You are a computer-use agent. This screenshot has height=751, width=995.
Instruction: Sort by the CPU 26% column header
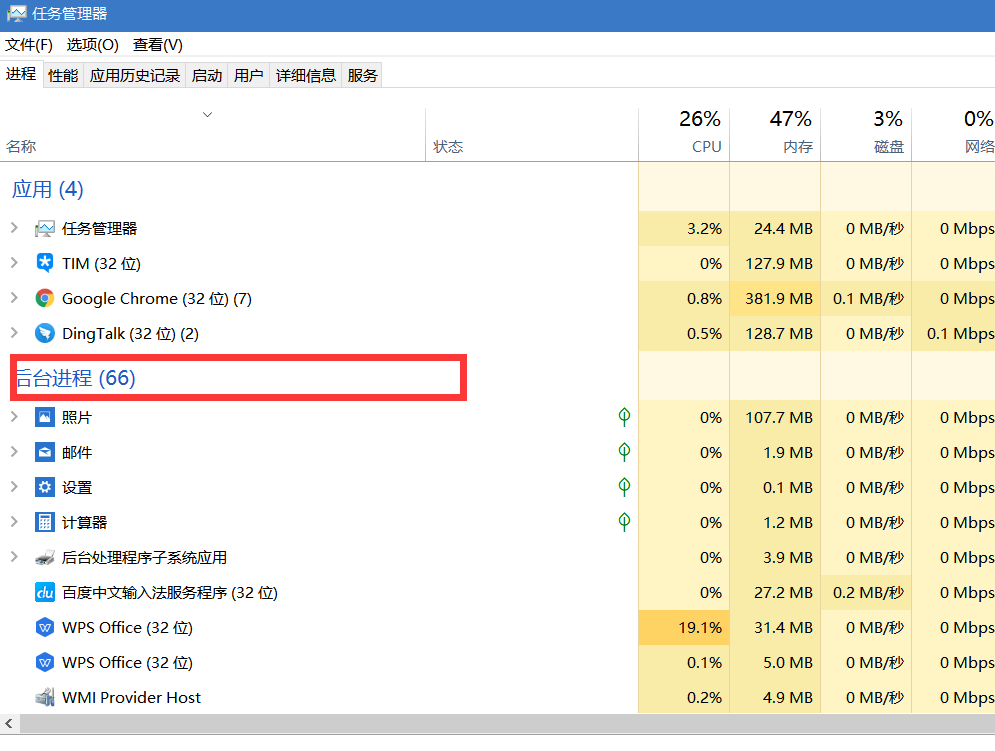pyautogui.click(x=684, y=135)
